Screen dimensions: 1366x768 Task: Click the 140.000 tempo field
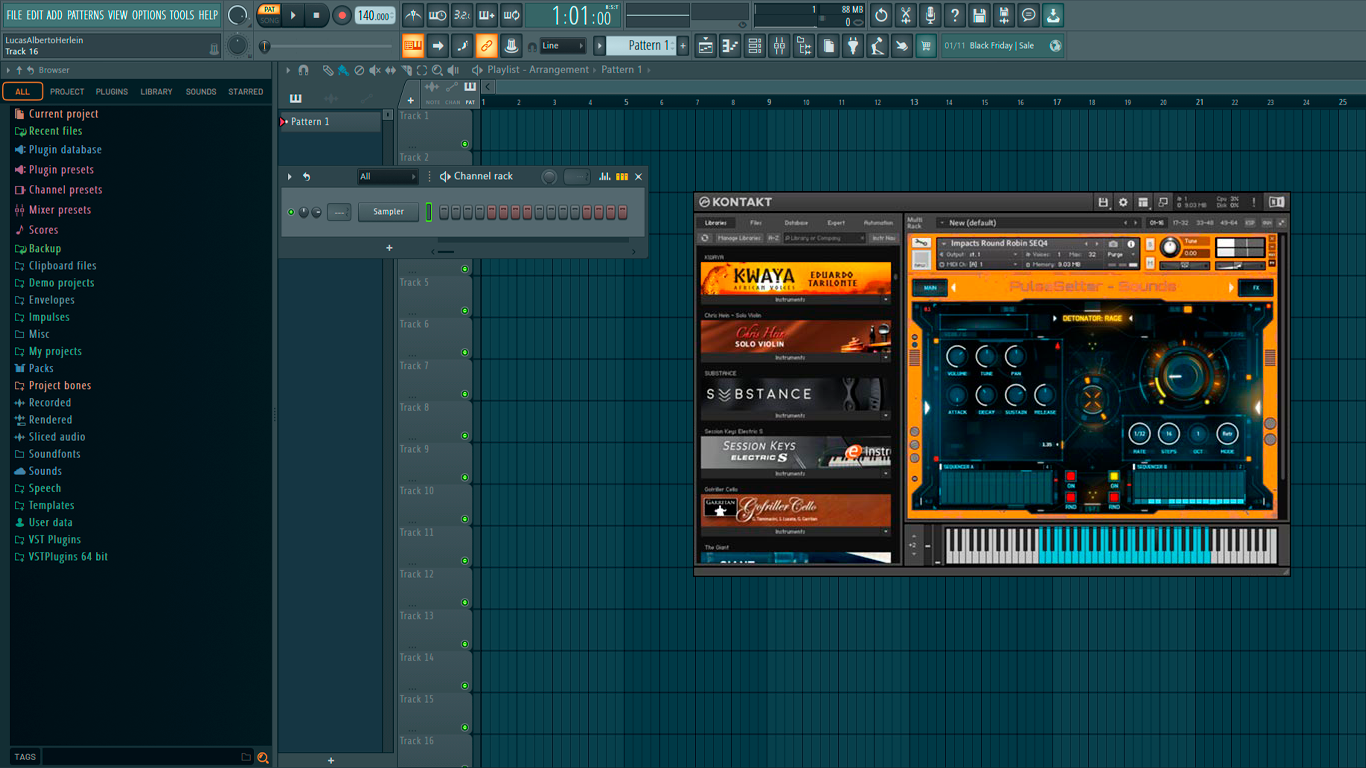coord(374,15)
